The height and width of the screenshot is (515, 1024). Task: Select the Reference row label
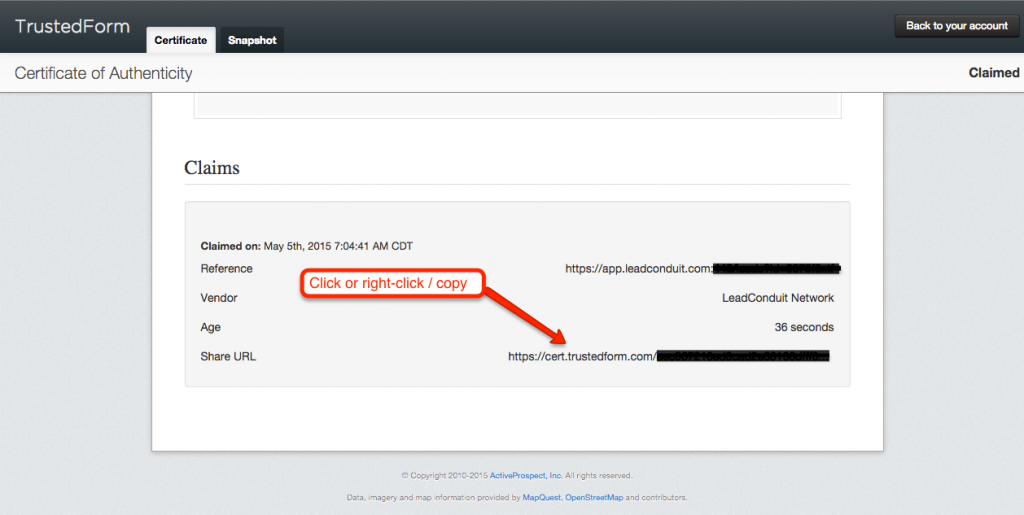coord(226,268)
